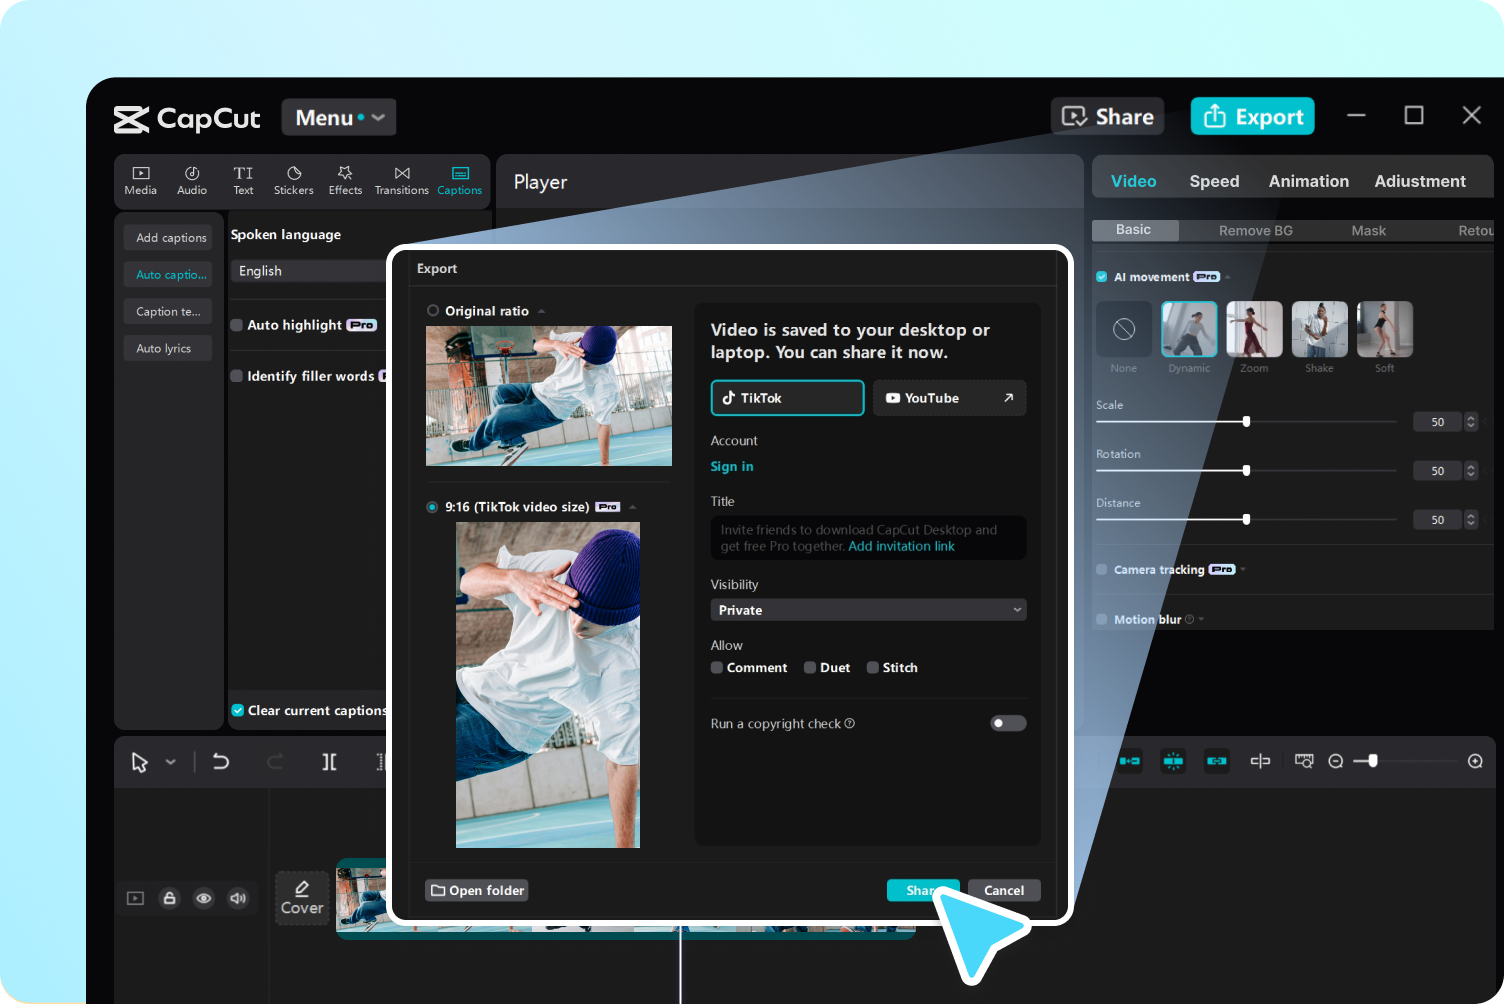Click the preview axis icon
The image size is (1504, 1004).
click(x=1260, y=761)
